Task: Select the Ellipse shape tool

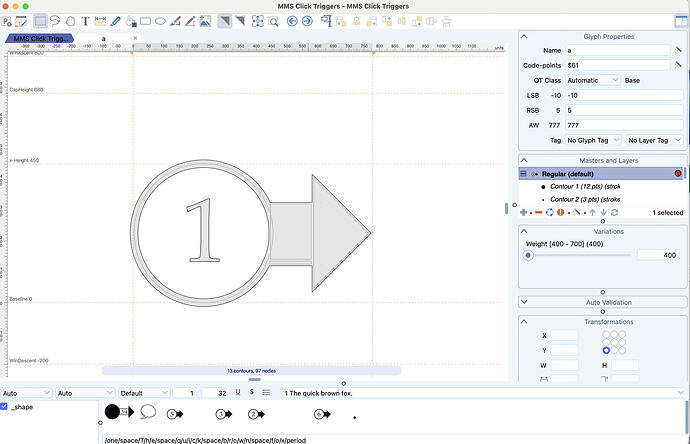Action: 160,21
